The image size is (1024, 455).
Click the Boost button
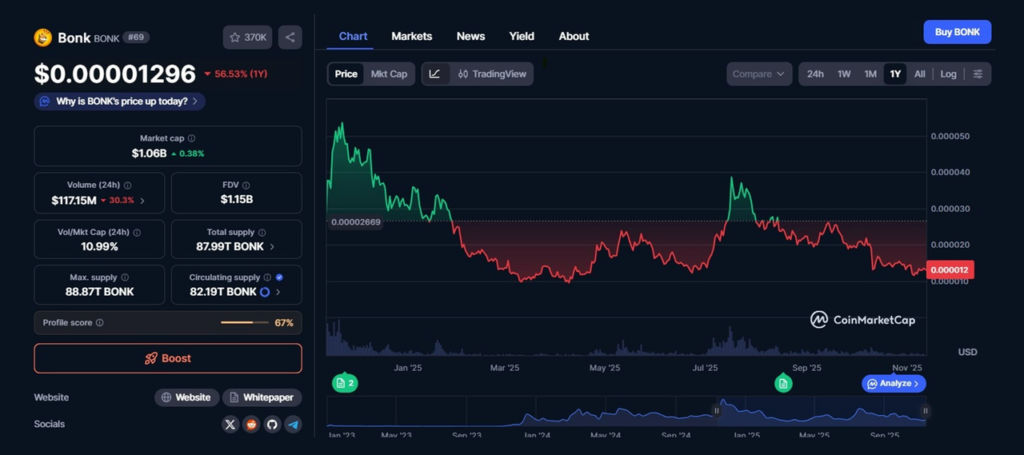[168, 358]
